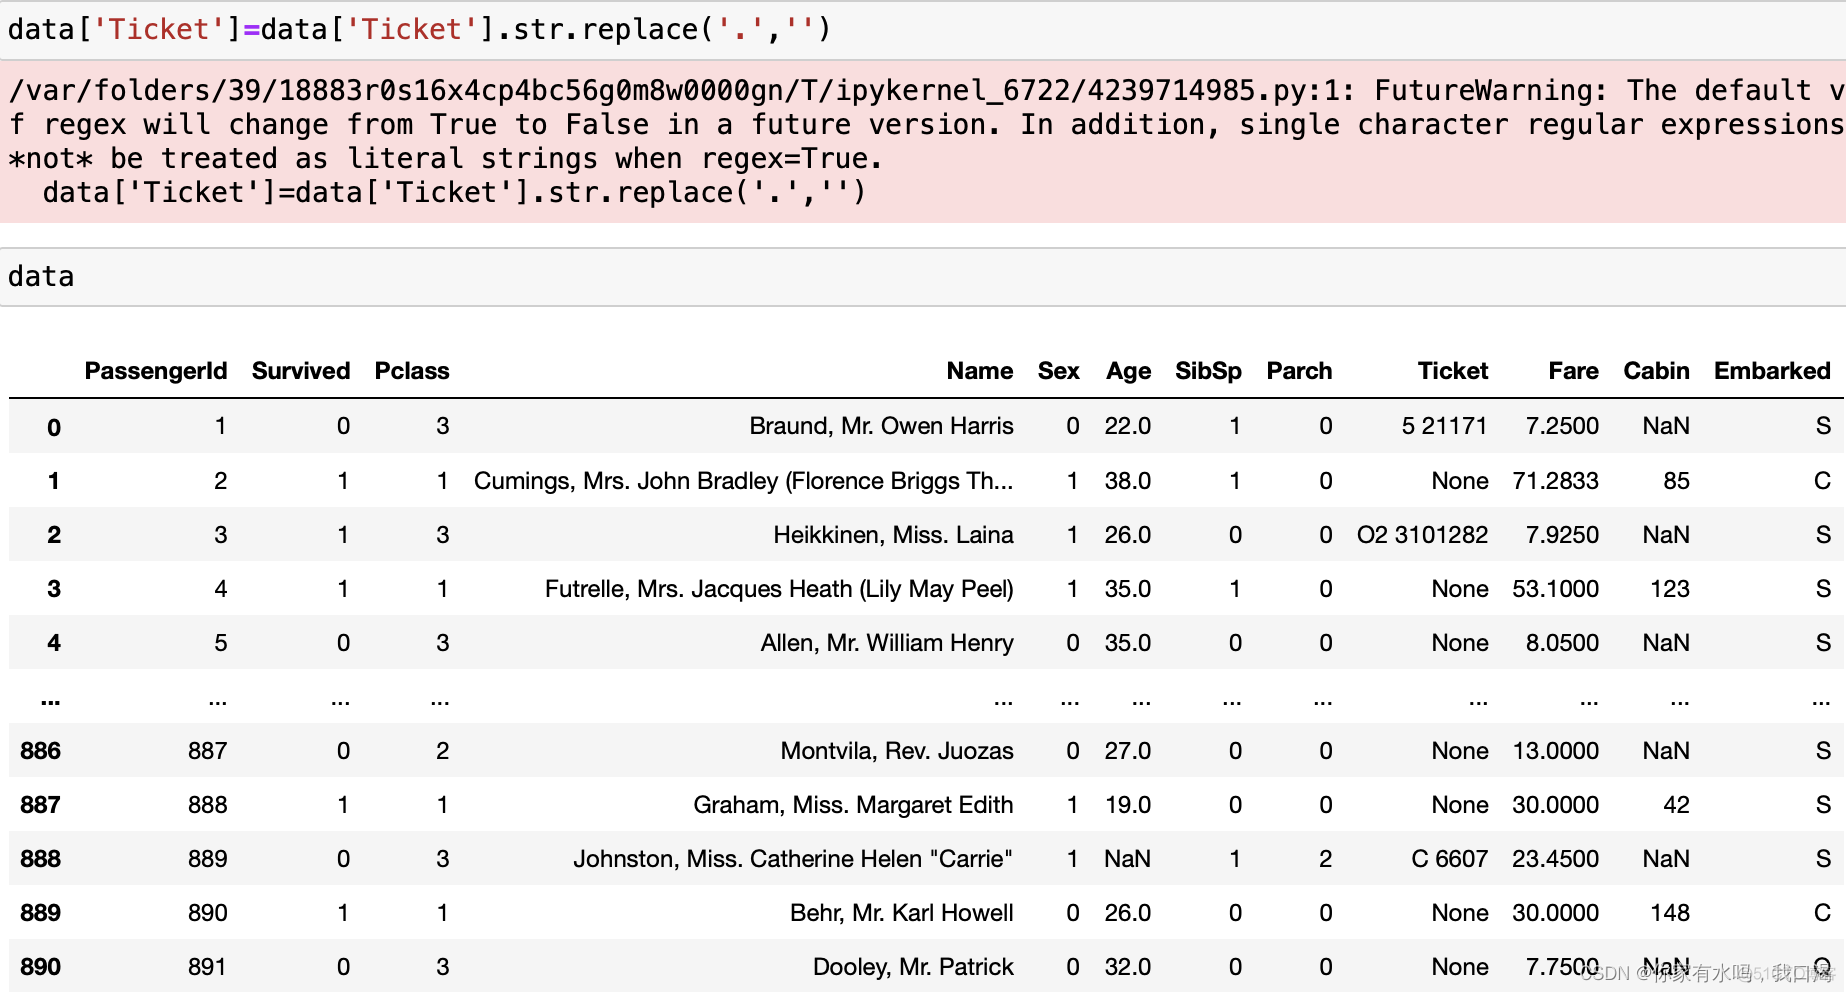
Task: Click the fare value 23.4500
Action: point(1555,859)
